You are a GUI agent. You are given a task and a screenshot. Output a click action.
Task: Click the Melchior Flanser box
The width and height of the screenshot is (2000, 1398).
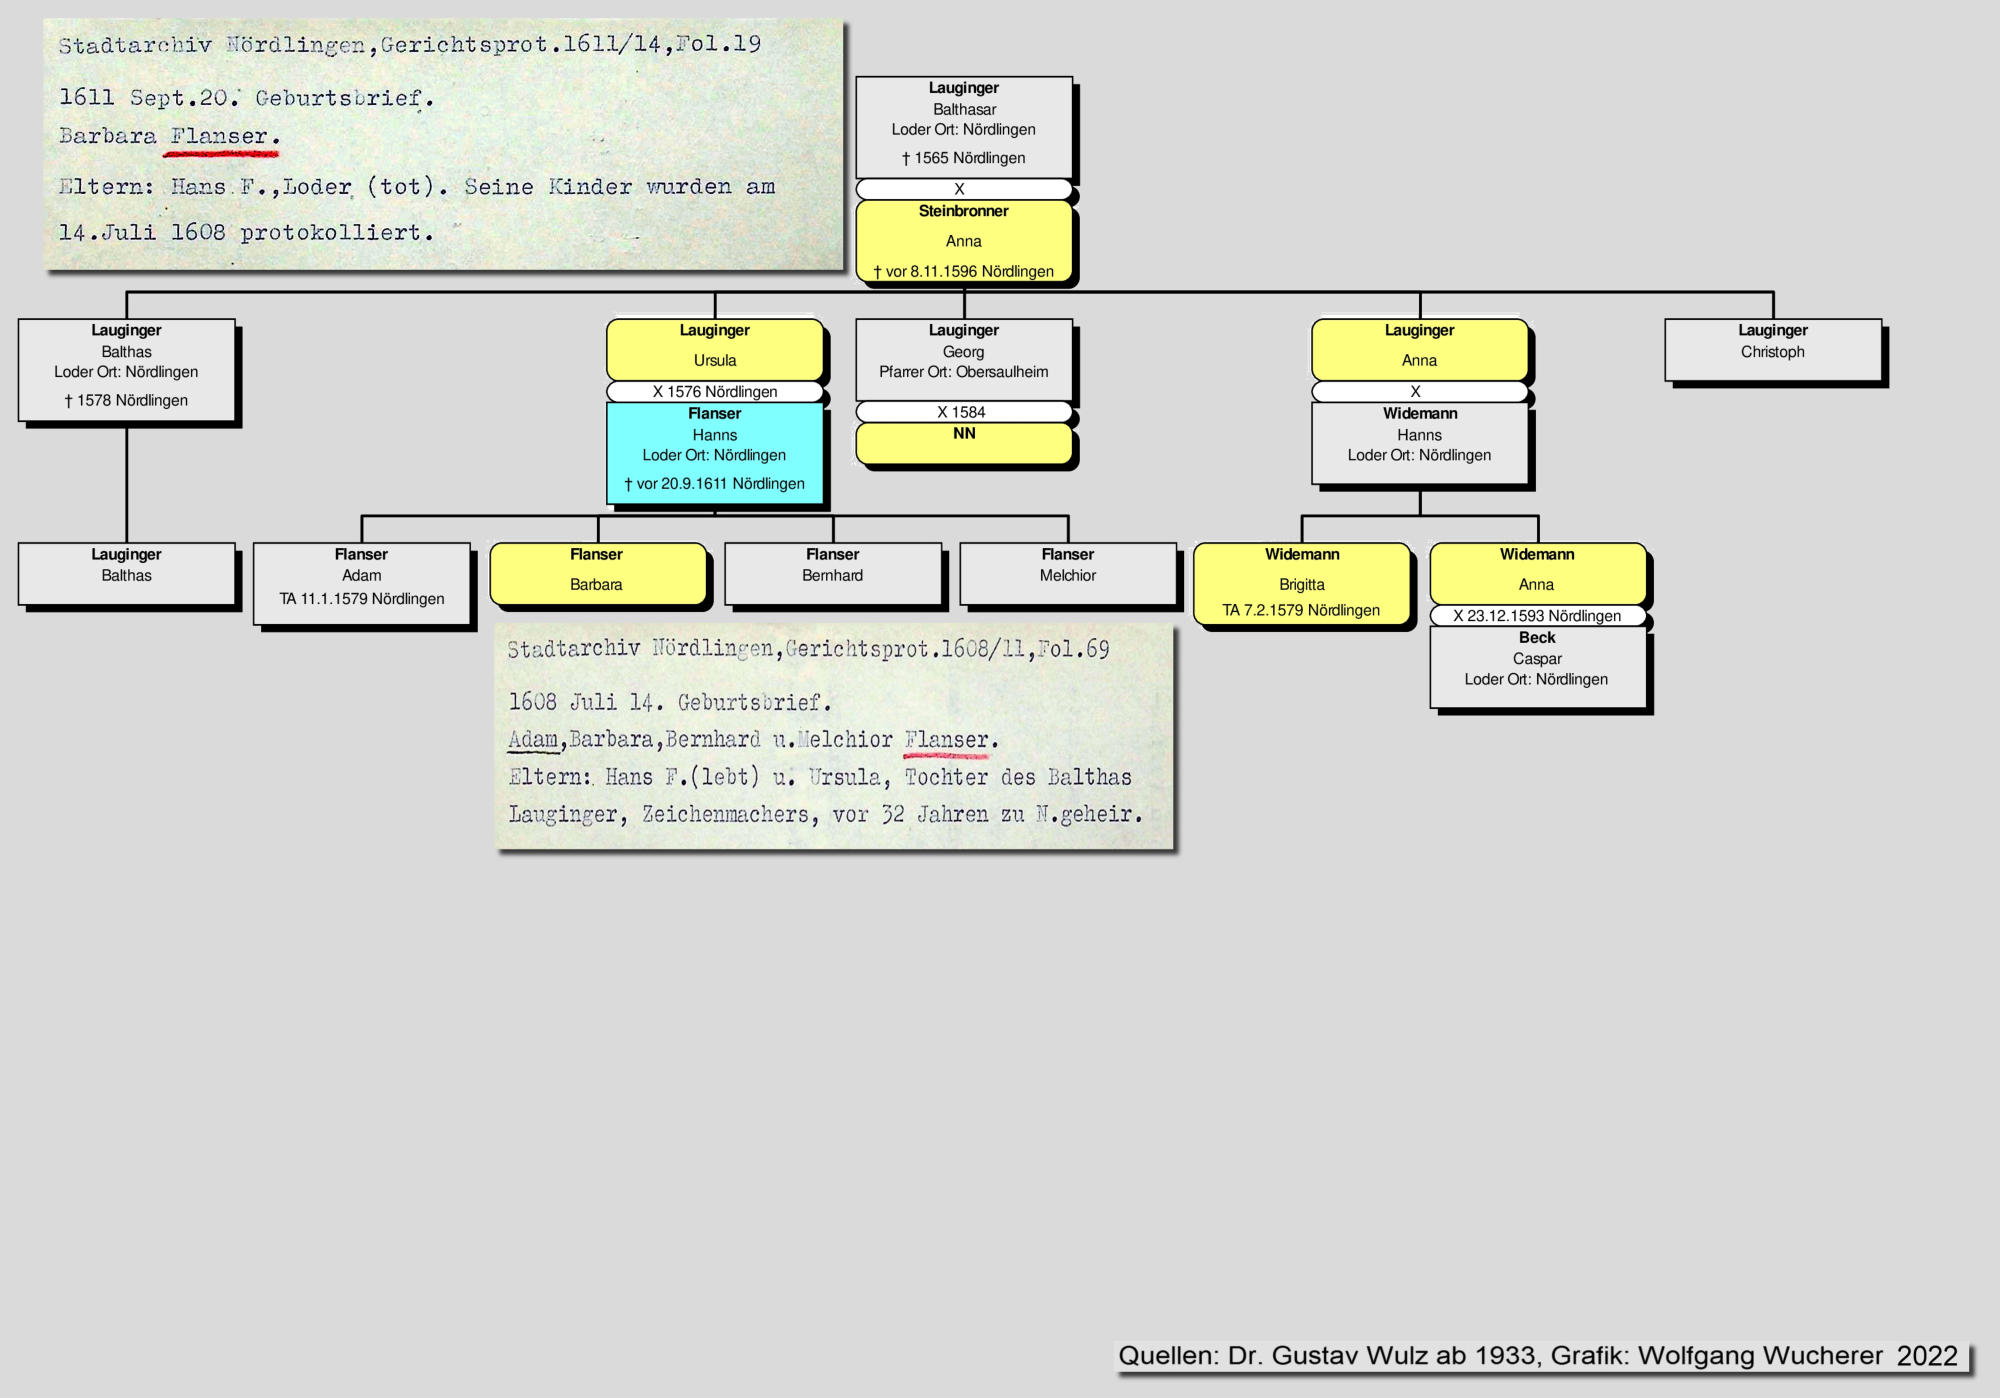pyautogui.click(x=1067, y=573)
